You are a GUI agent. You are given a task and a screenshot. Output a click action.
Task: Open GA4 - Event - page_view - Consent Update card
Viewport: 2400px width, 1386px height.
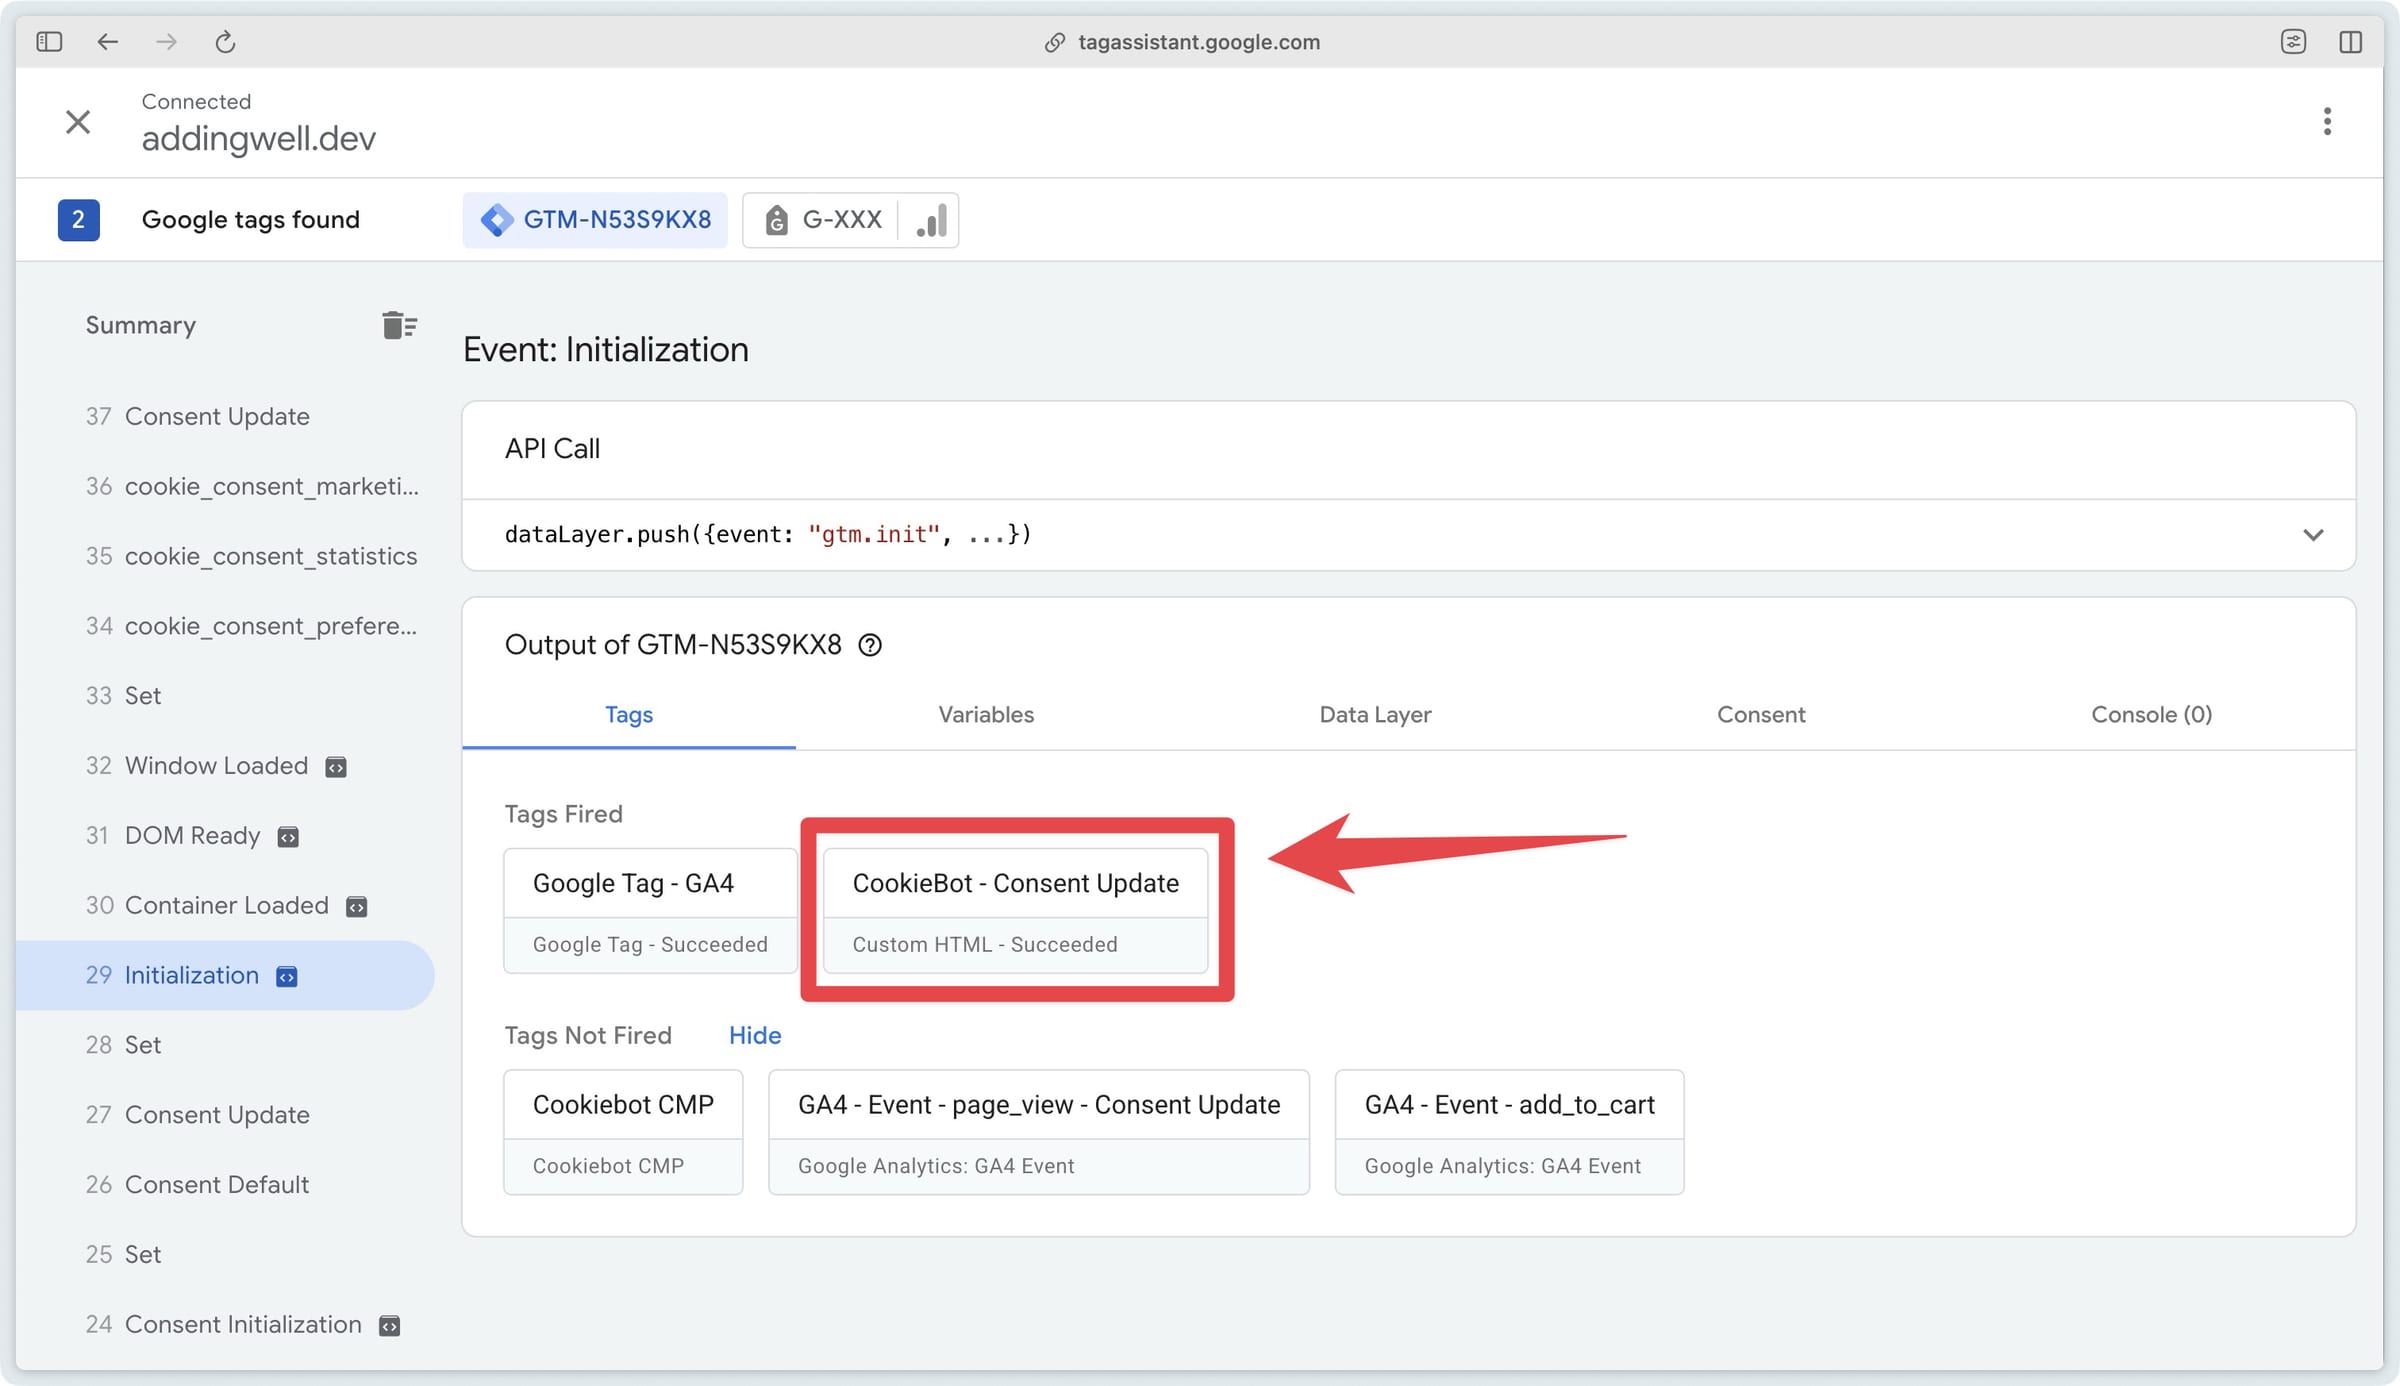(x=1038, y=1132)
